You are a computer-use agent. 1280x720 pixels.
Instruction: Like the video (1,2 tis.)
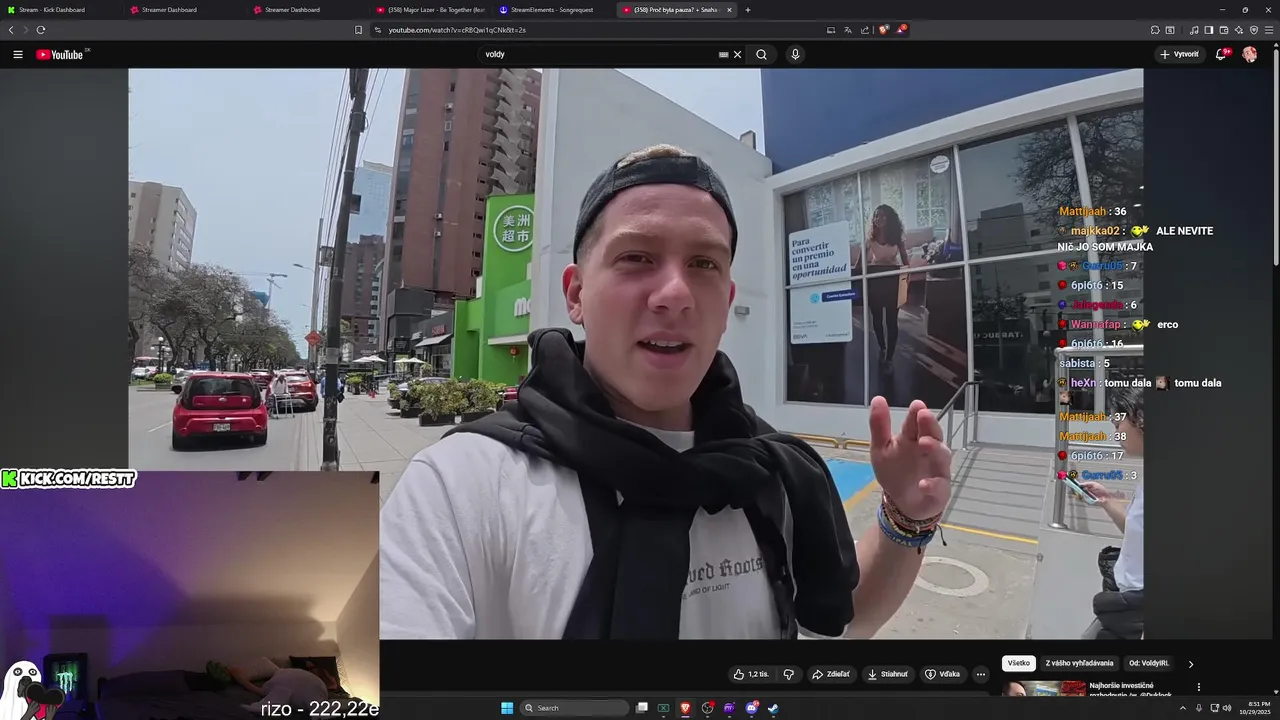pos(750,674)
